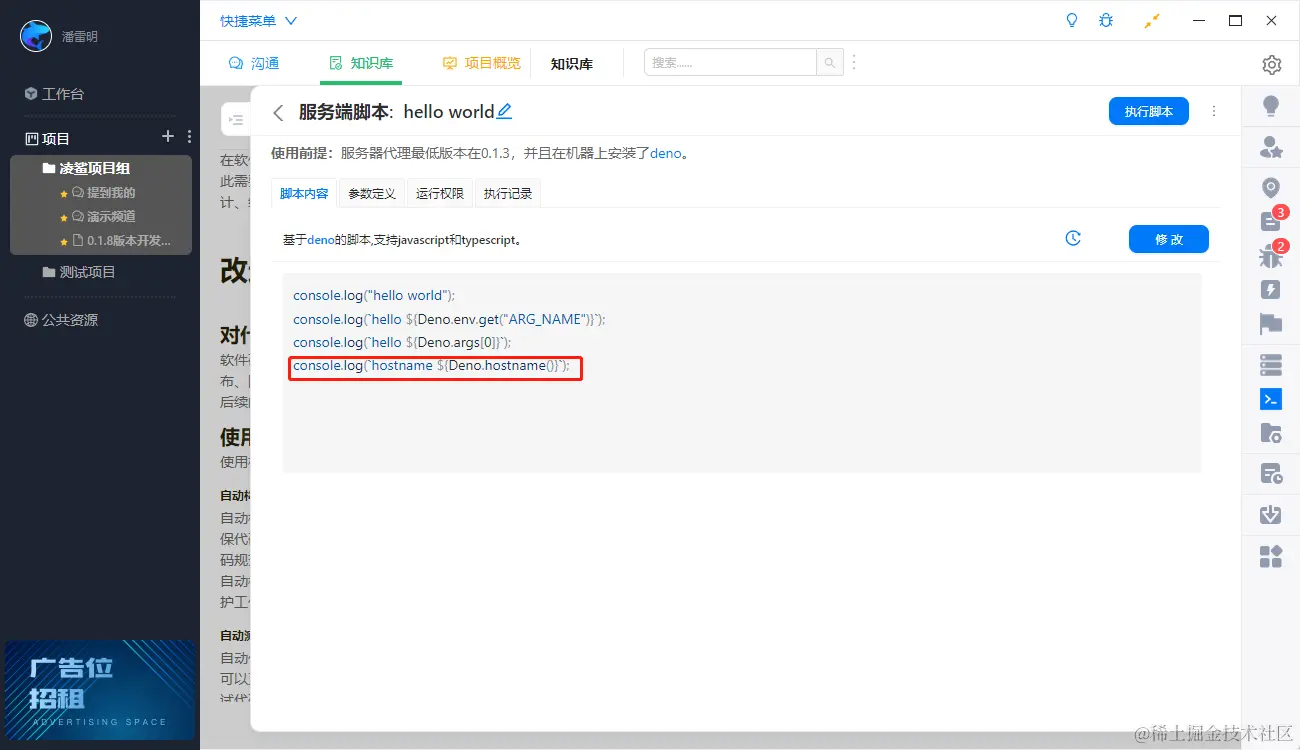The height and width of the screenshot is (750, 1300).
Task: Open the deno link in script description
Action: pos(321,240)
